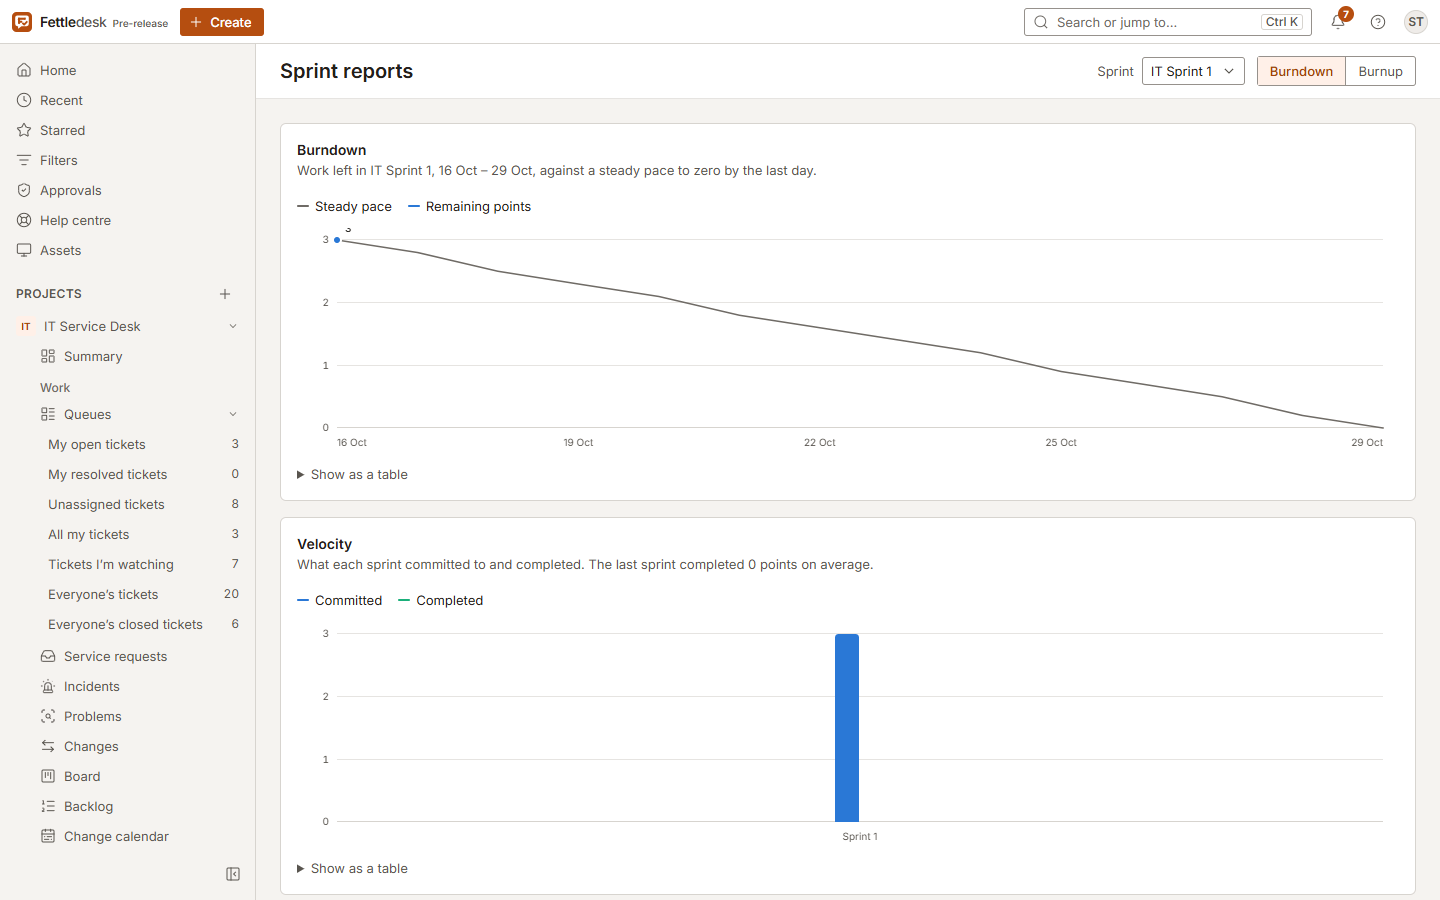The height and width of the screenshot is (900, 1440).
Task: Click the Assets monitor icon
Action: click(24, 250)
